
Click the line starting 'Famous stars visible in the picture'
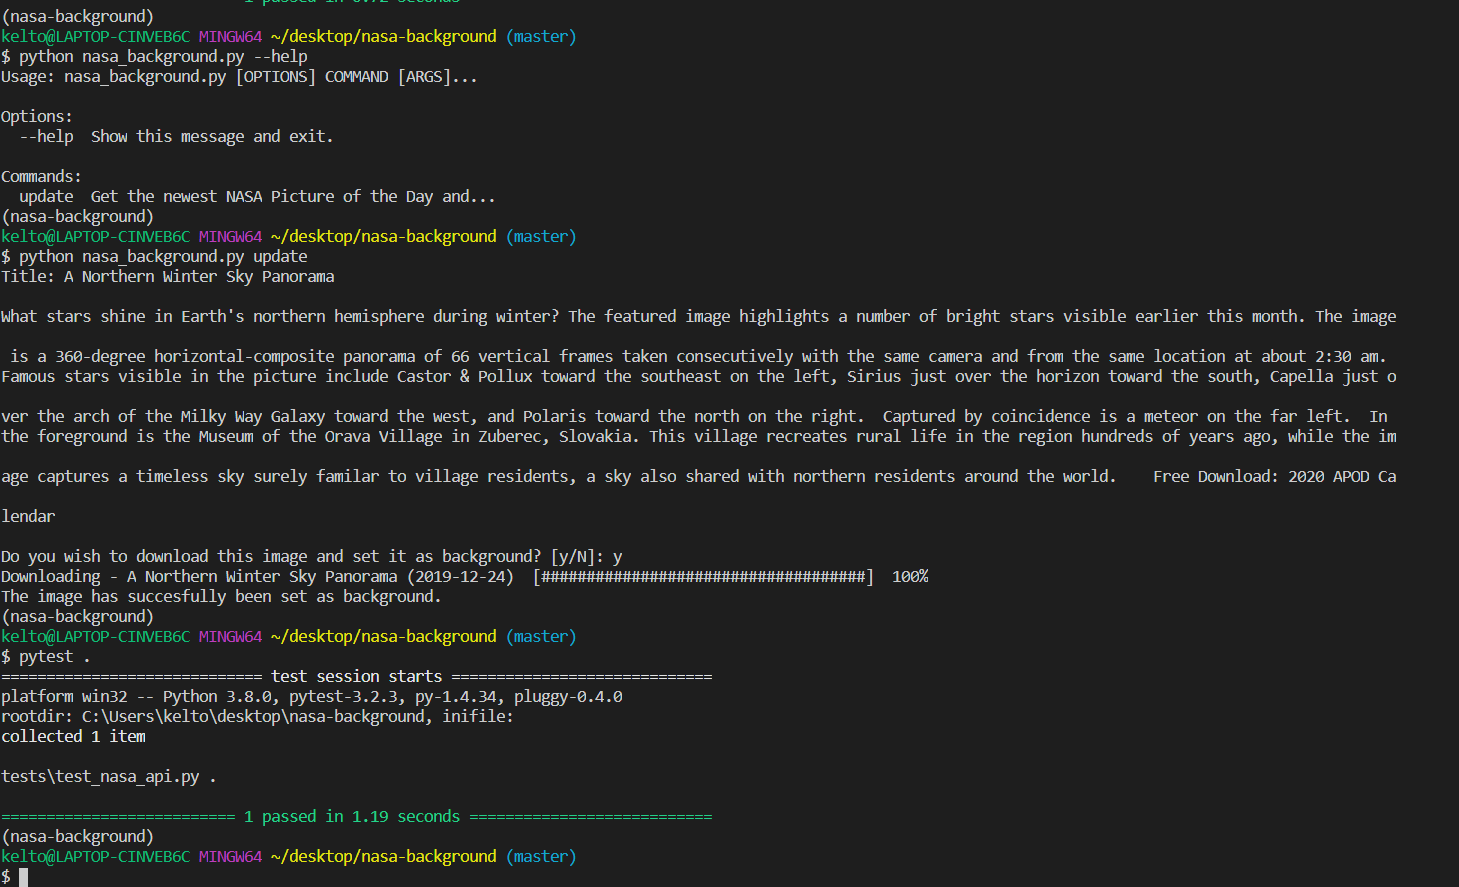(x=699, y=377)
